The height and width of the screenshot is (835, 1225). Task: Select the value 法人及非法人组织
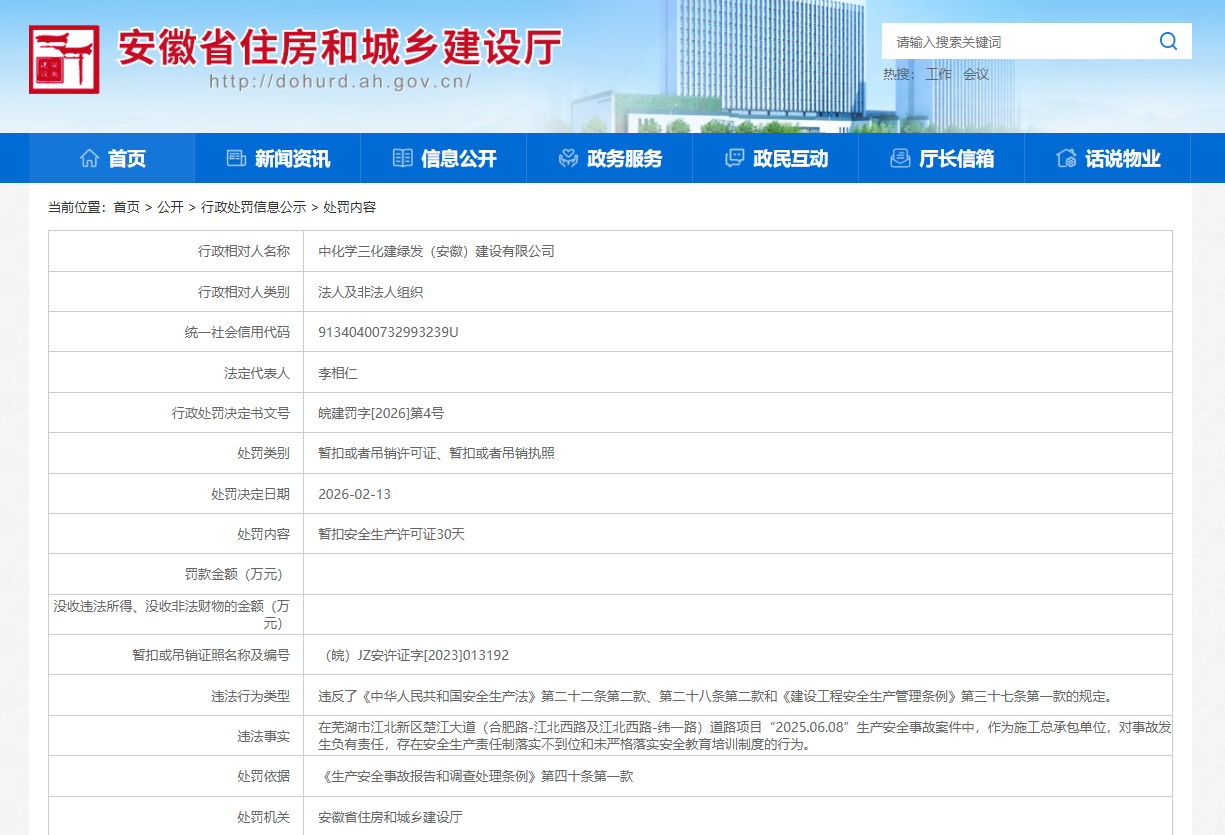point(370,292)
